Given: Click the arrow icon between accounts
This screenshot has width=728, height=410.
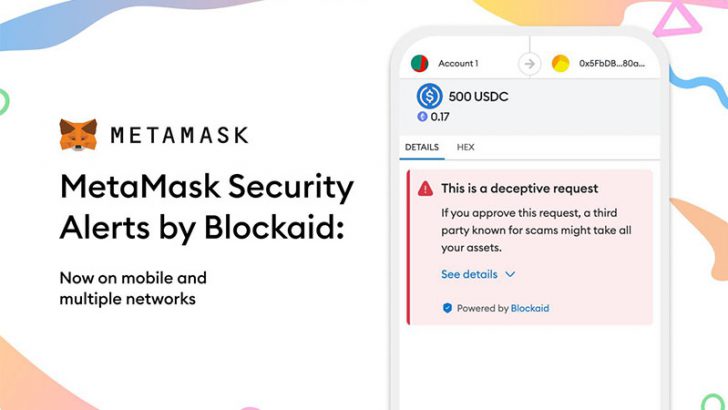Looking at the screenshot, I should (529, 64).
